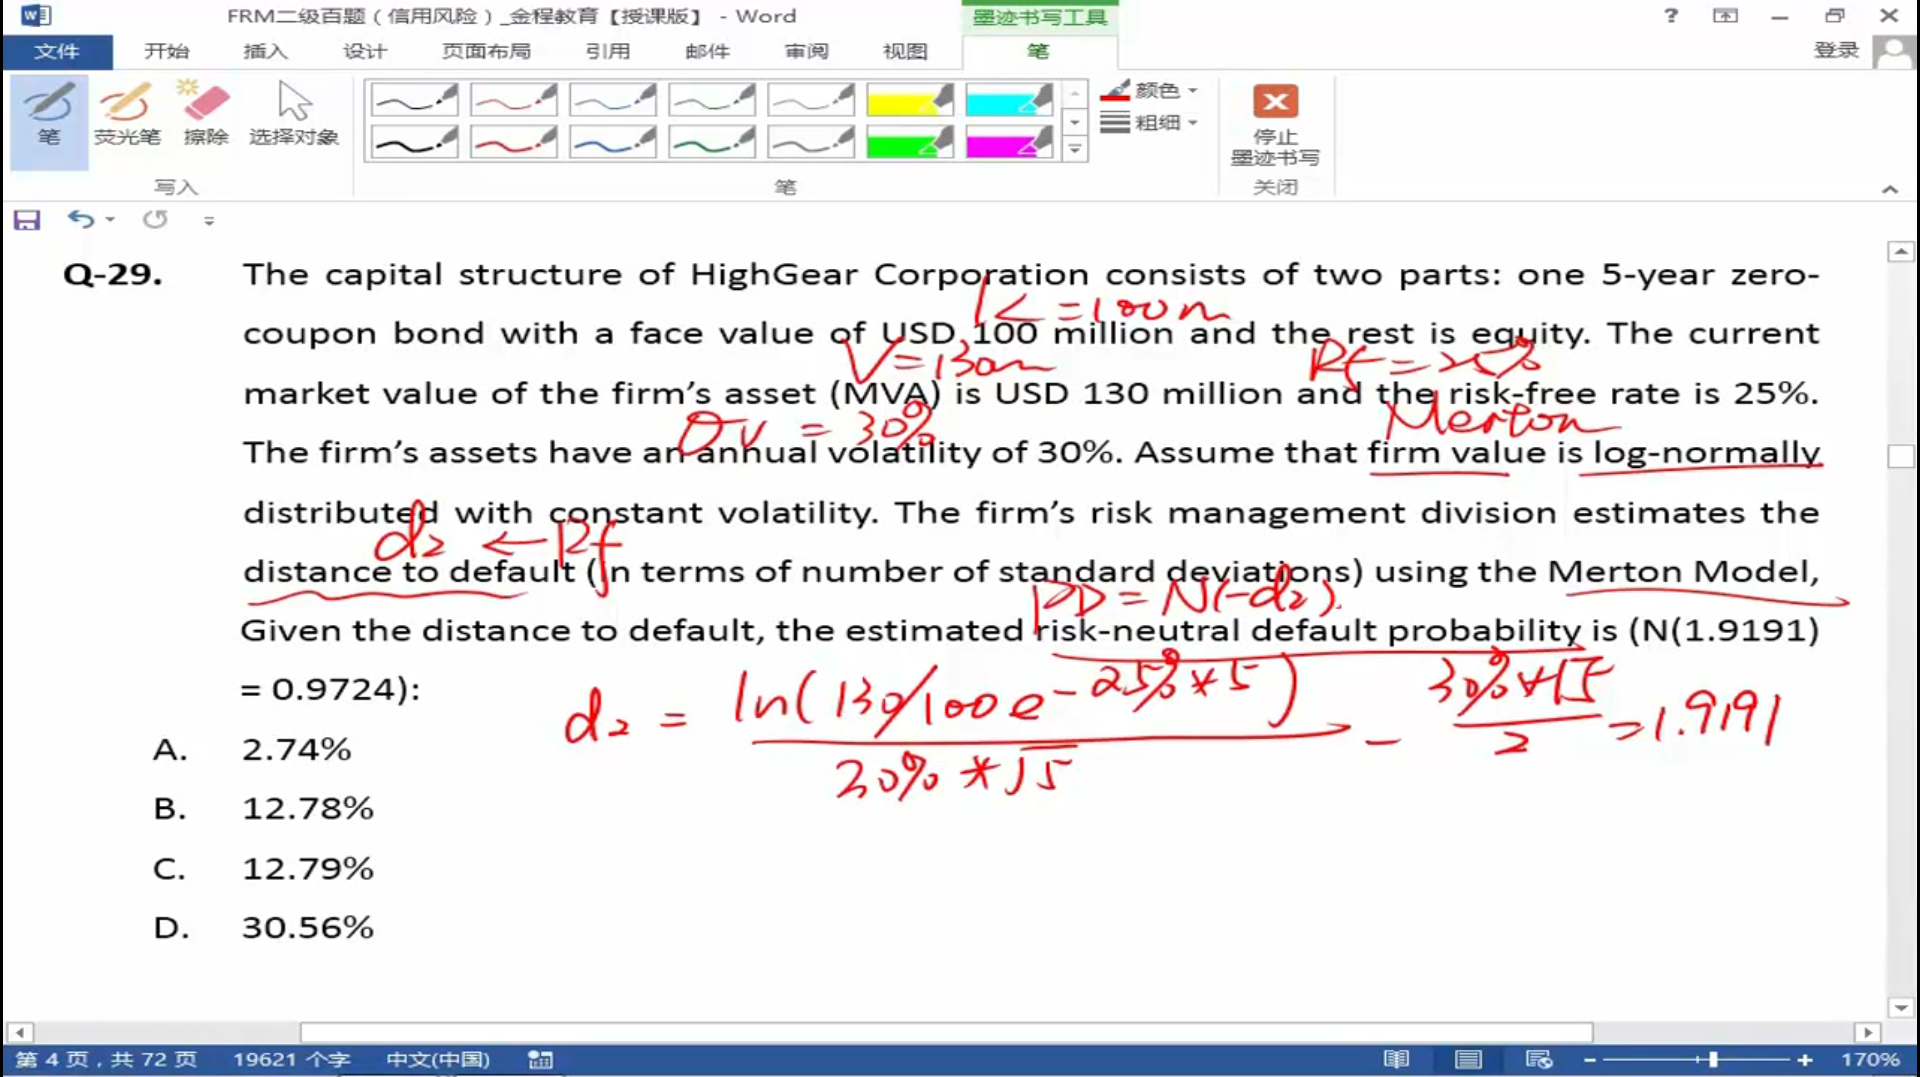Select the 笔 Pens tab under ink tools

1039,51
